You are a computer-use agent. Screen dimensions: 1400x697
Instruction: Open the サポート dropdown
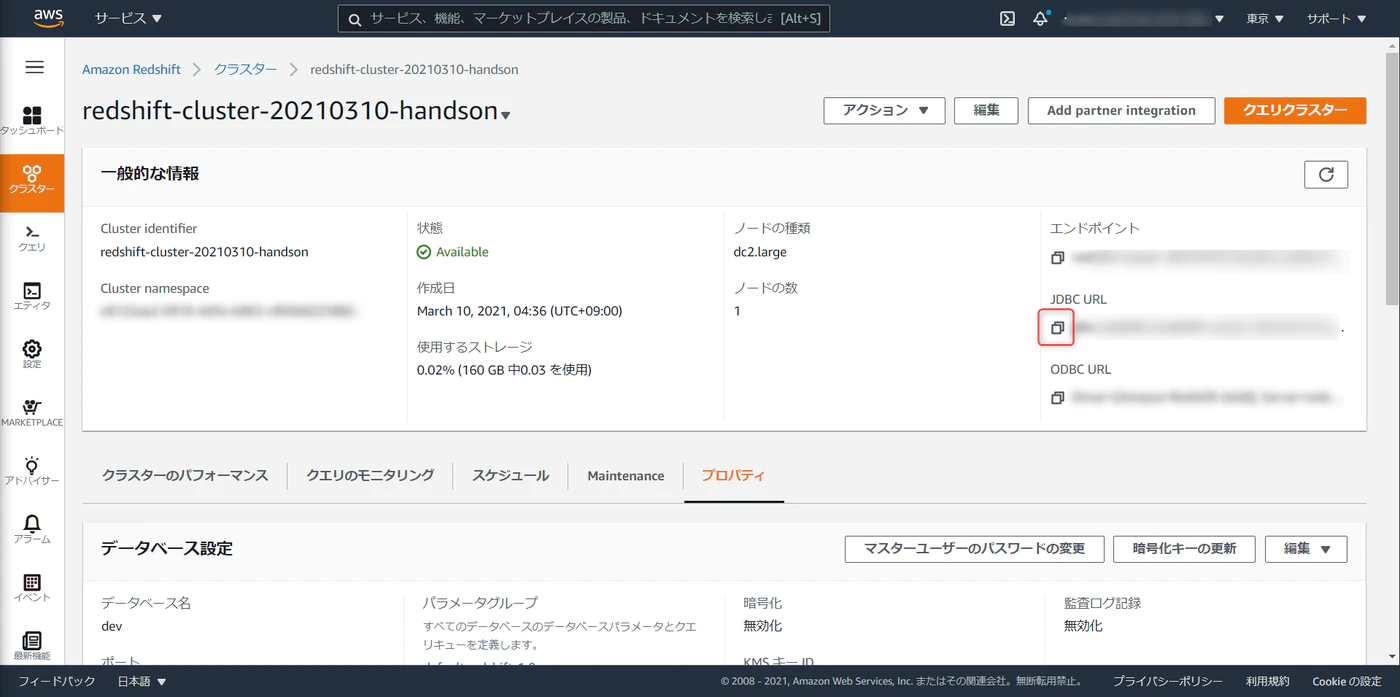tap(1335, 19)
